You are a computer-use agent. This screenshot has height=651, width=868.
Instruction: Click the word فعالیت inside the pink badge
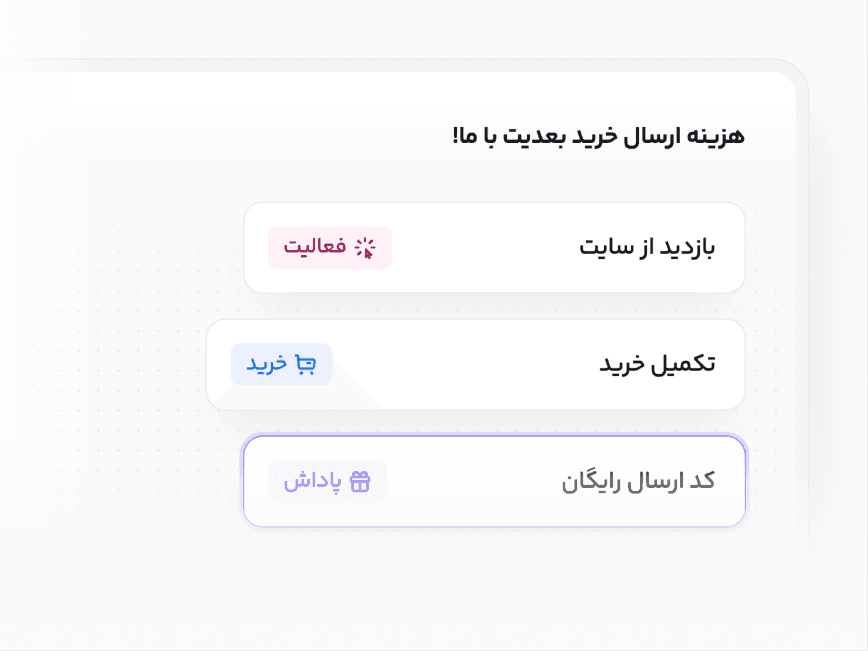click(315, 246)
